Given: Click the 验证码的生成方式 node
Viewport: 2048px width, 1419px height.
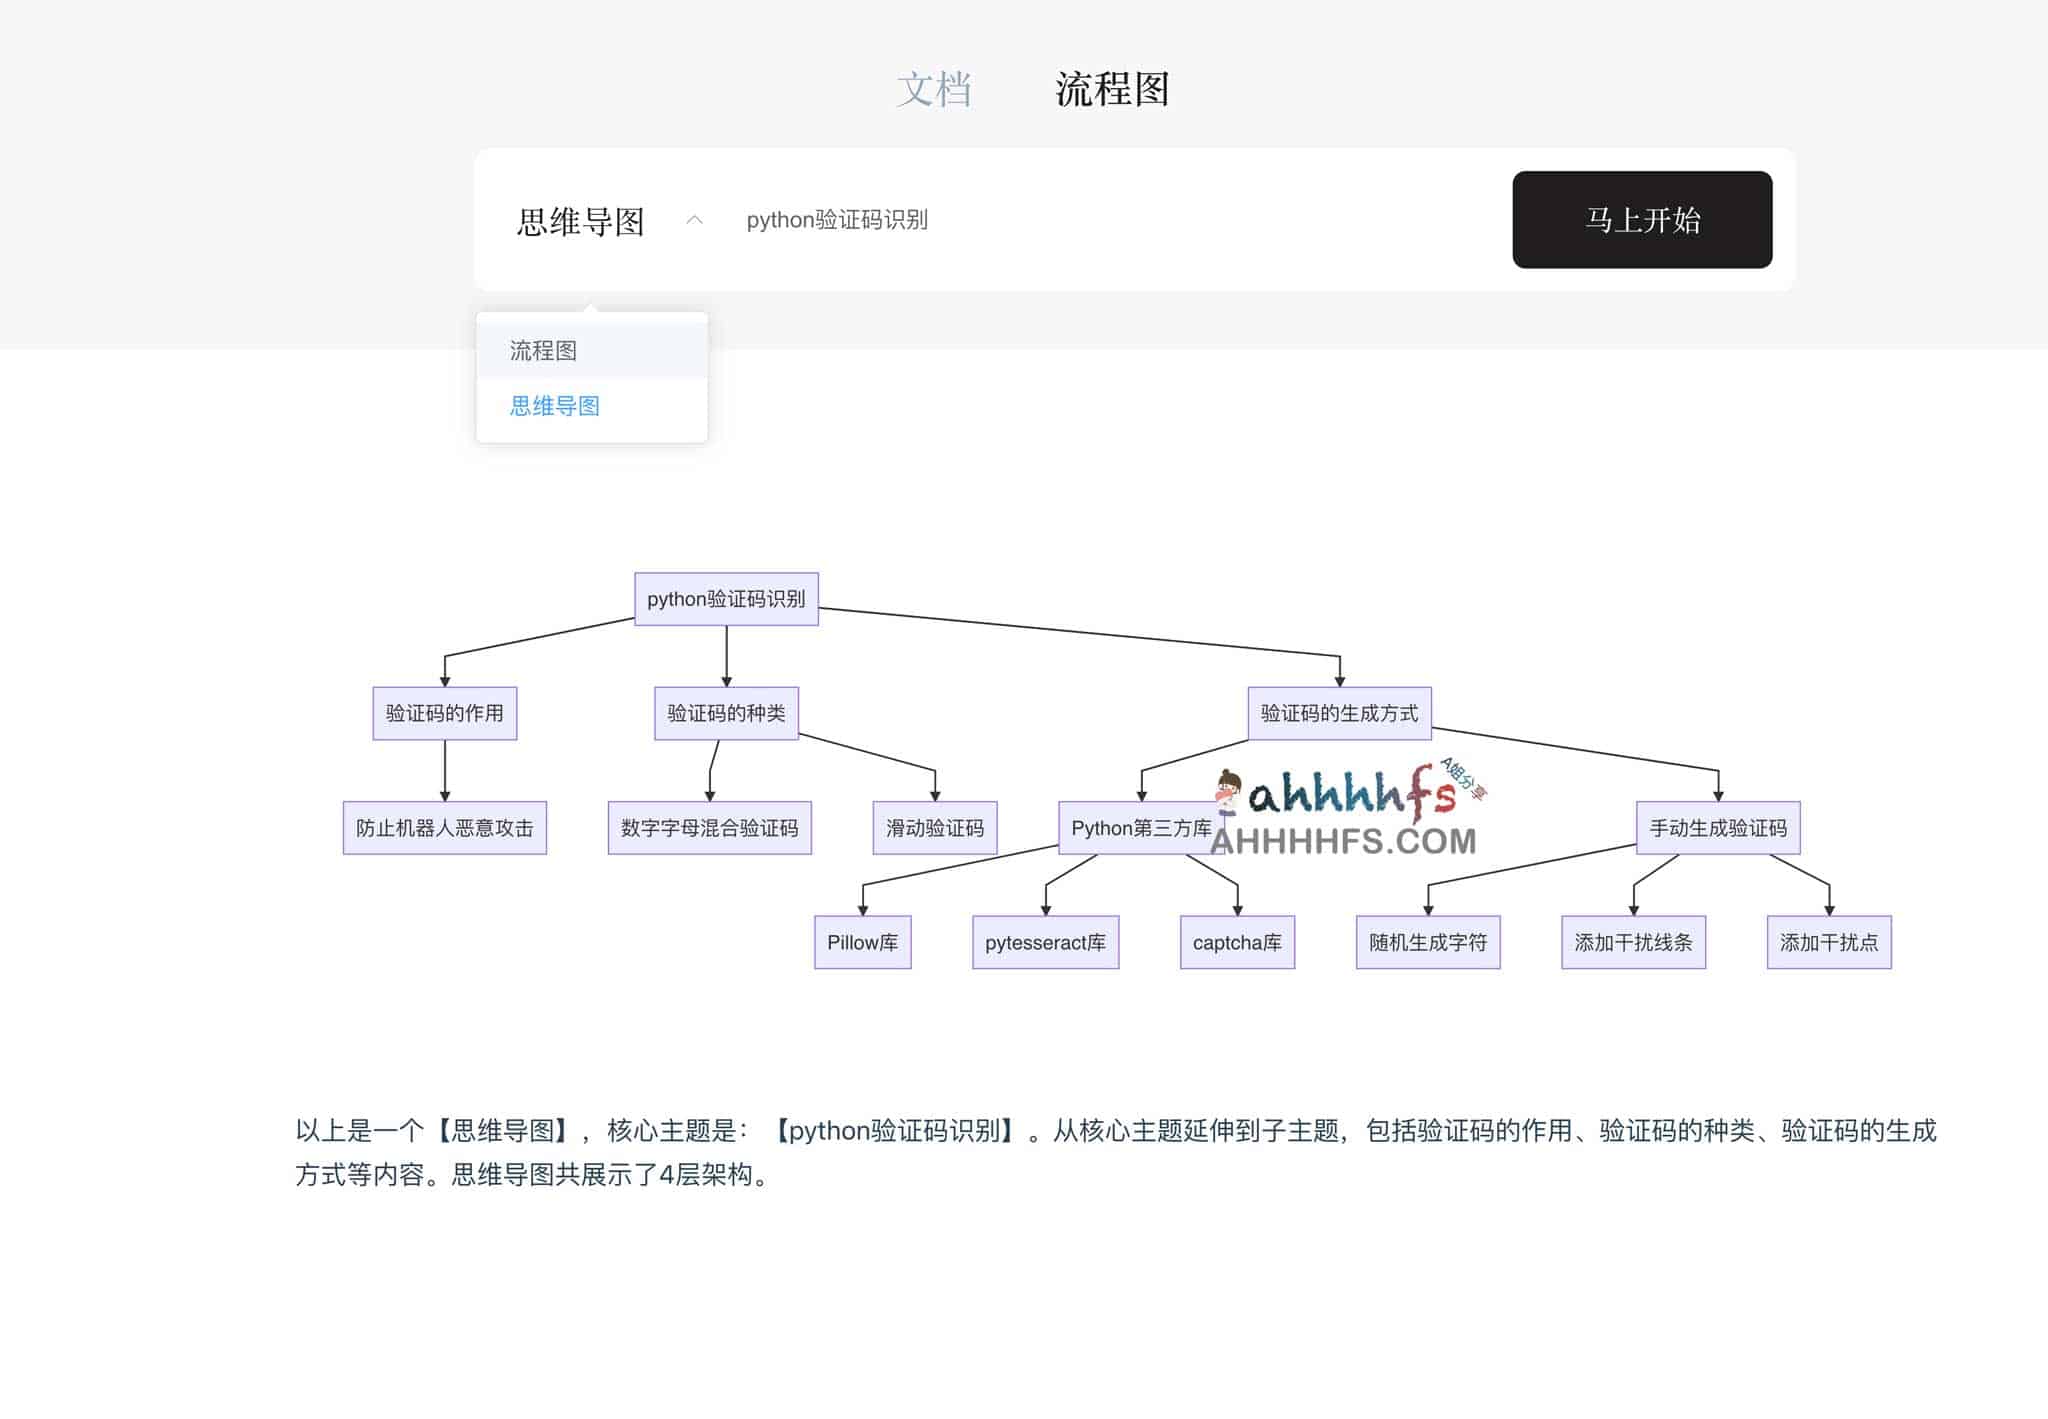Looking at the screenshot, I should click(x=1341, y=713).
